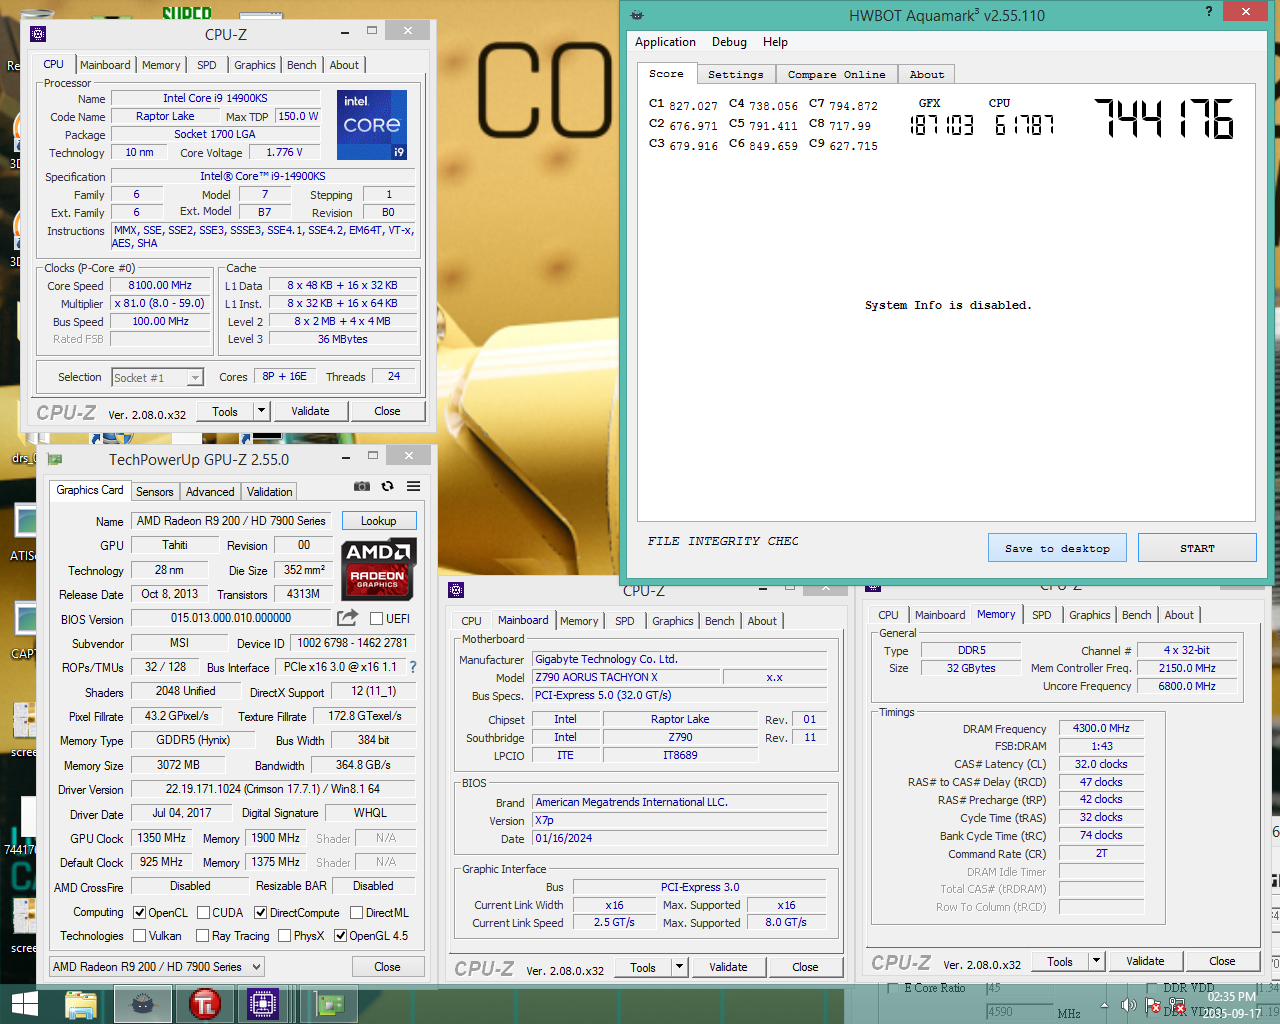Switch to the Advanced tab in GPU-Z
Viewport: 1280px width, 1024px height.
[x=210, y=492]
